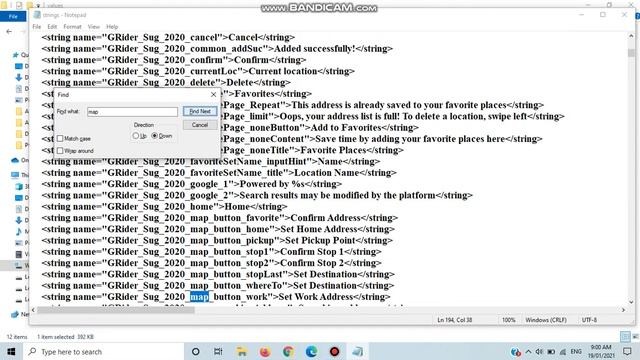Open Task View from the taskbar

click(x=218, y=351)
